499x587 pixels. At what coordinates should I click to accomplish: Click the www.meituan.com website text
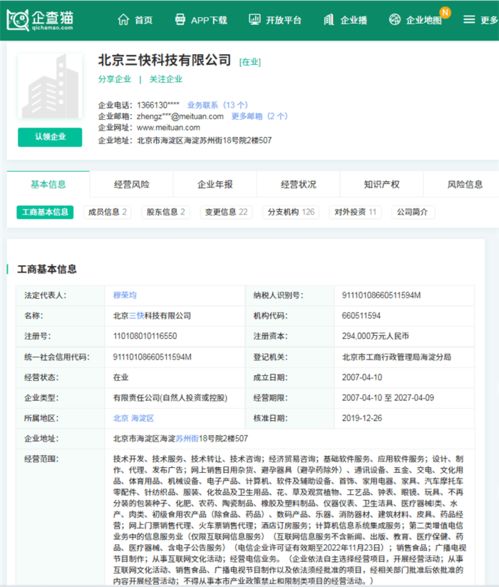pyautogui.click(x=168, y=128)
